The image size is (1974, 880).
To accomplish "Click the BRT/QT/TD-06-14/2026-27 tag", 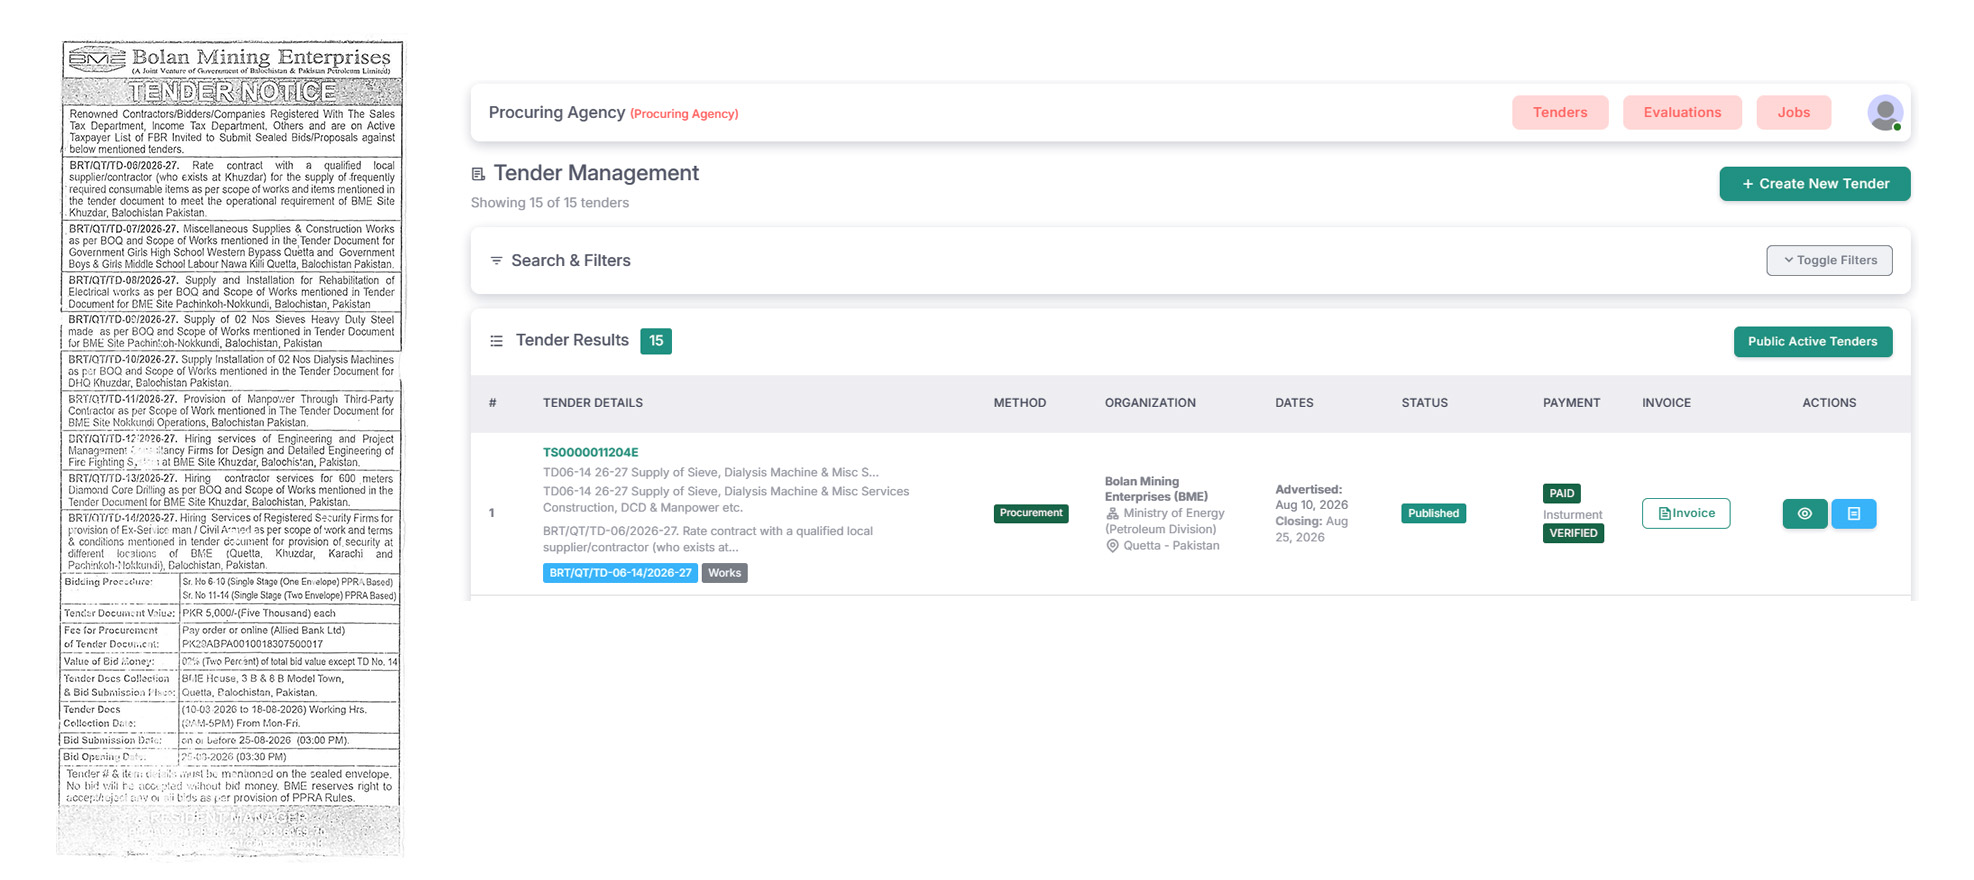I will (x=620, y=573).
